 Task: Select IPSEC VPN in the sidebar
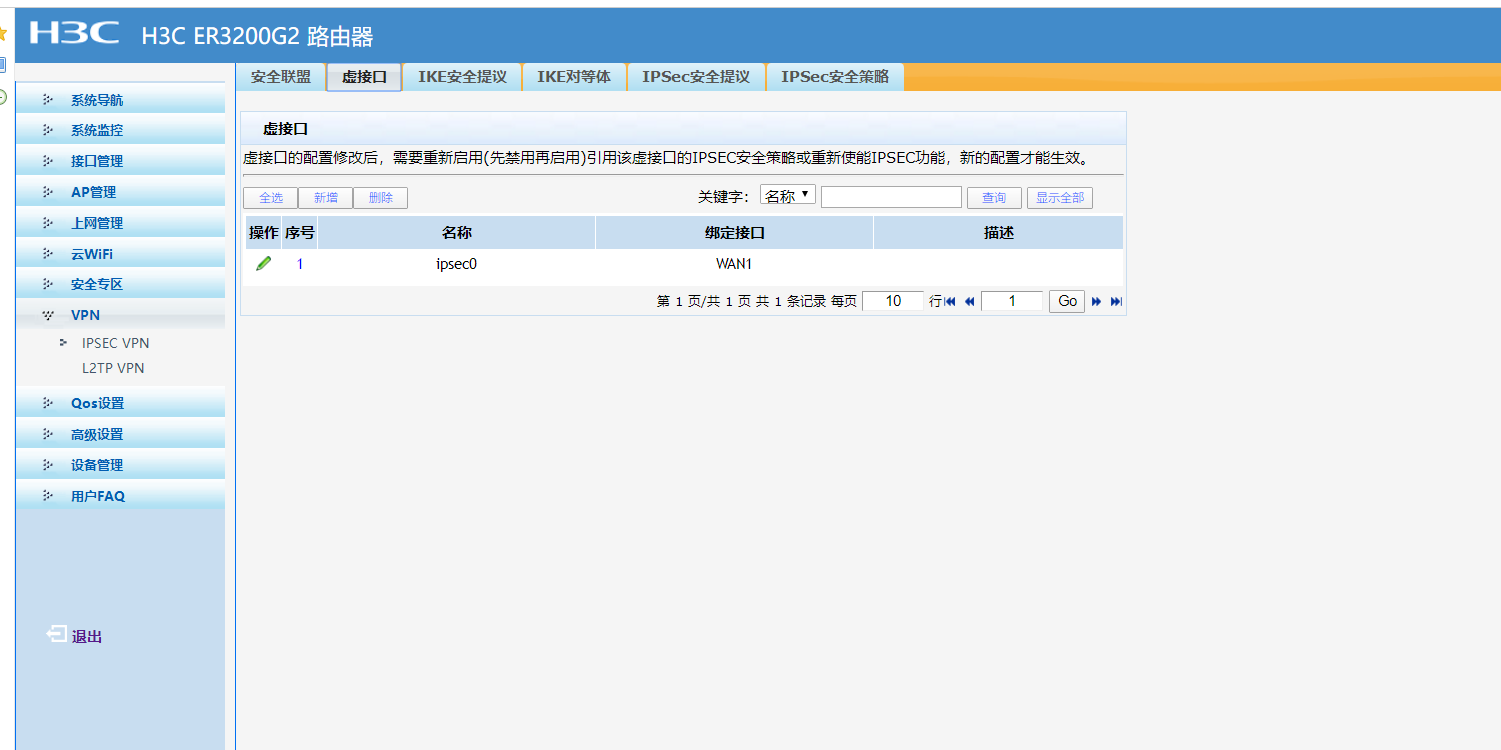(115, 343)
